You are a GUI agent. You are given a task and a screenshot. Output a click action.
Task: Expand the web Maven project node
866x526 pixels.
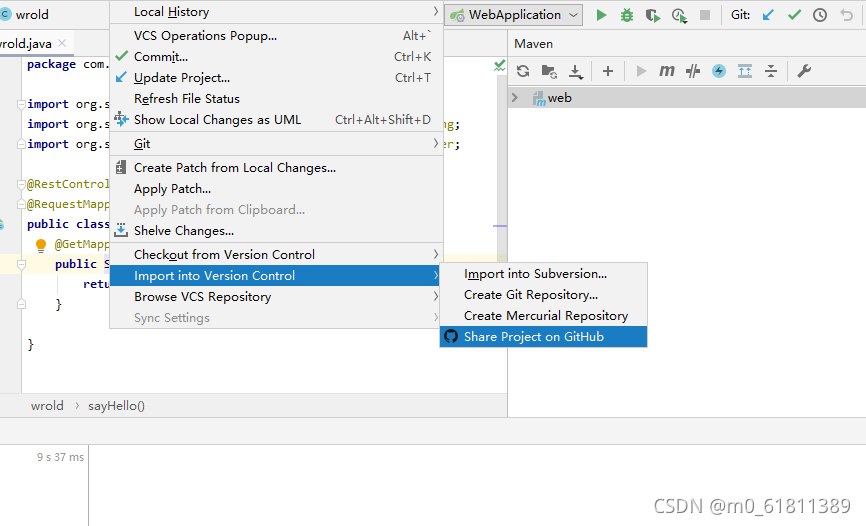tap(515, 98)
